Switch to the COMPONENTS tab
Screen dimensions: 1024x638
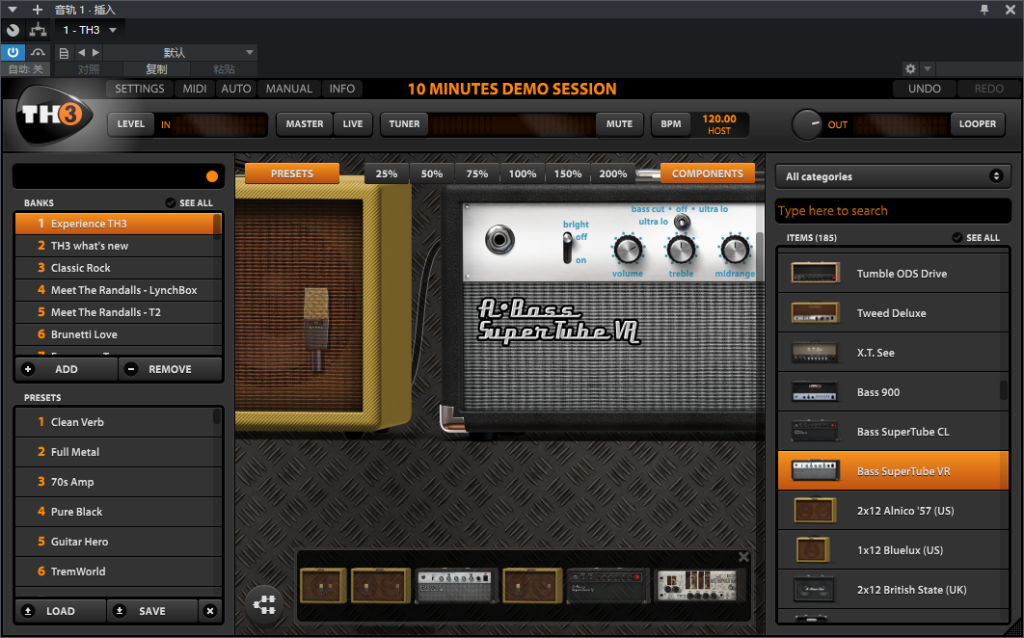click(707, 174)
